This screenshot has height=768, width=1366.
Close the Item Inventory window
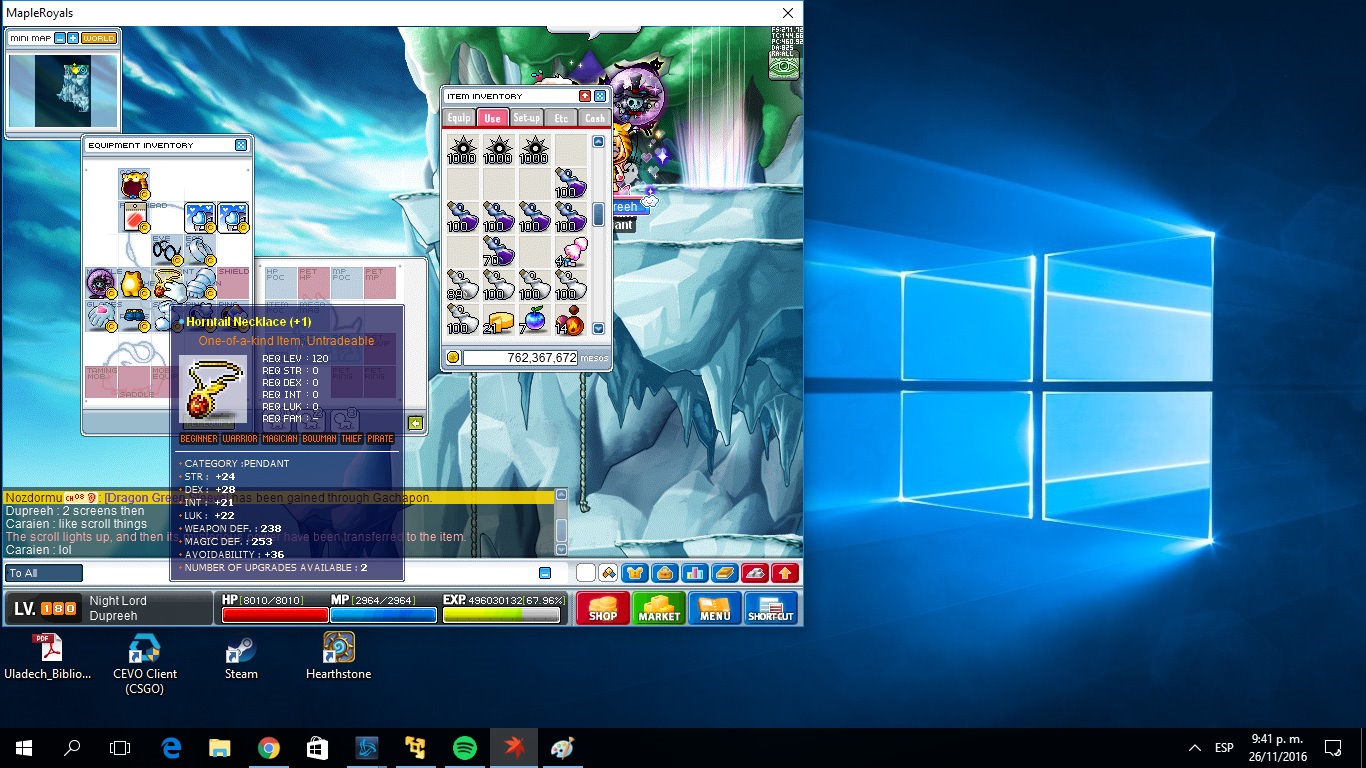click(x=600, y=96)
